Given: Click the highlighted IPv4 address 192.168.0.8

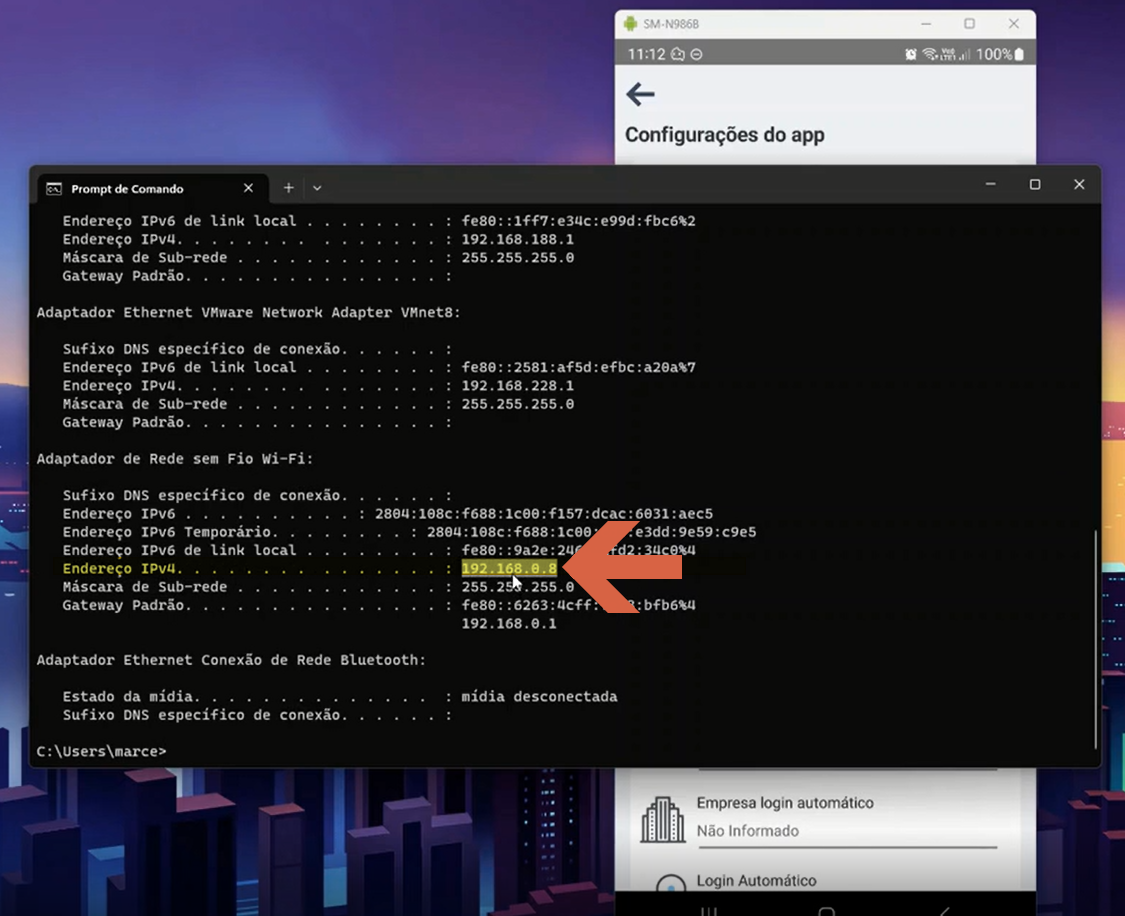Looking at the screenshot, I should click(509, 568).
